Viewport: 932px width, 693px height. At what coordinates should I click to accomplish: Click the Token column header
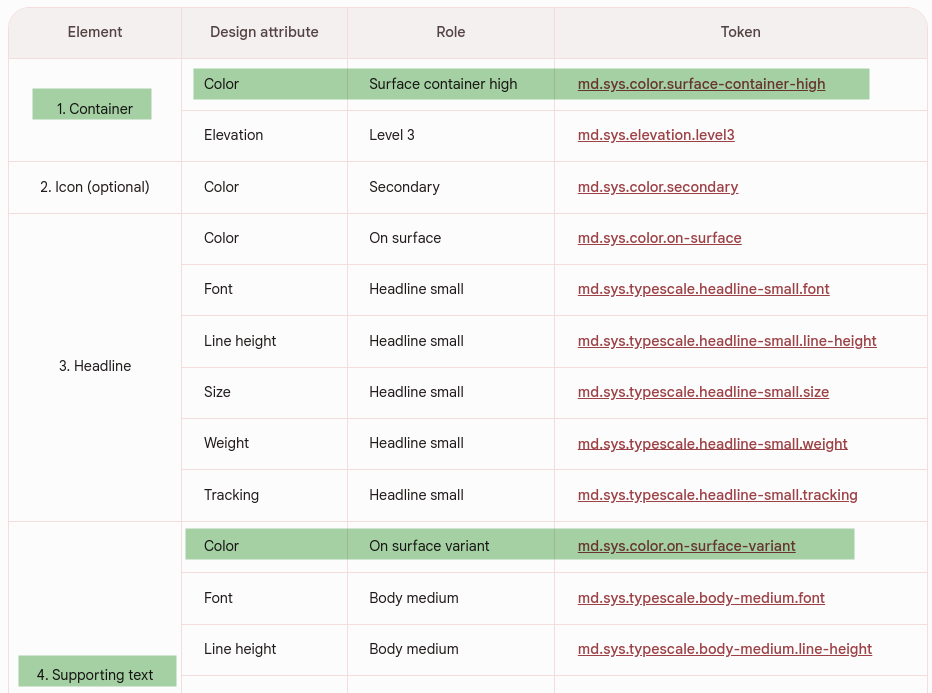(740, 32)
